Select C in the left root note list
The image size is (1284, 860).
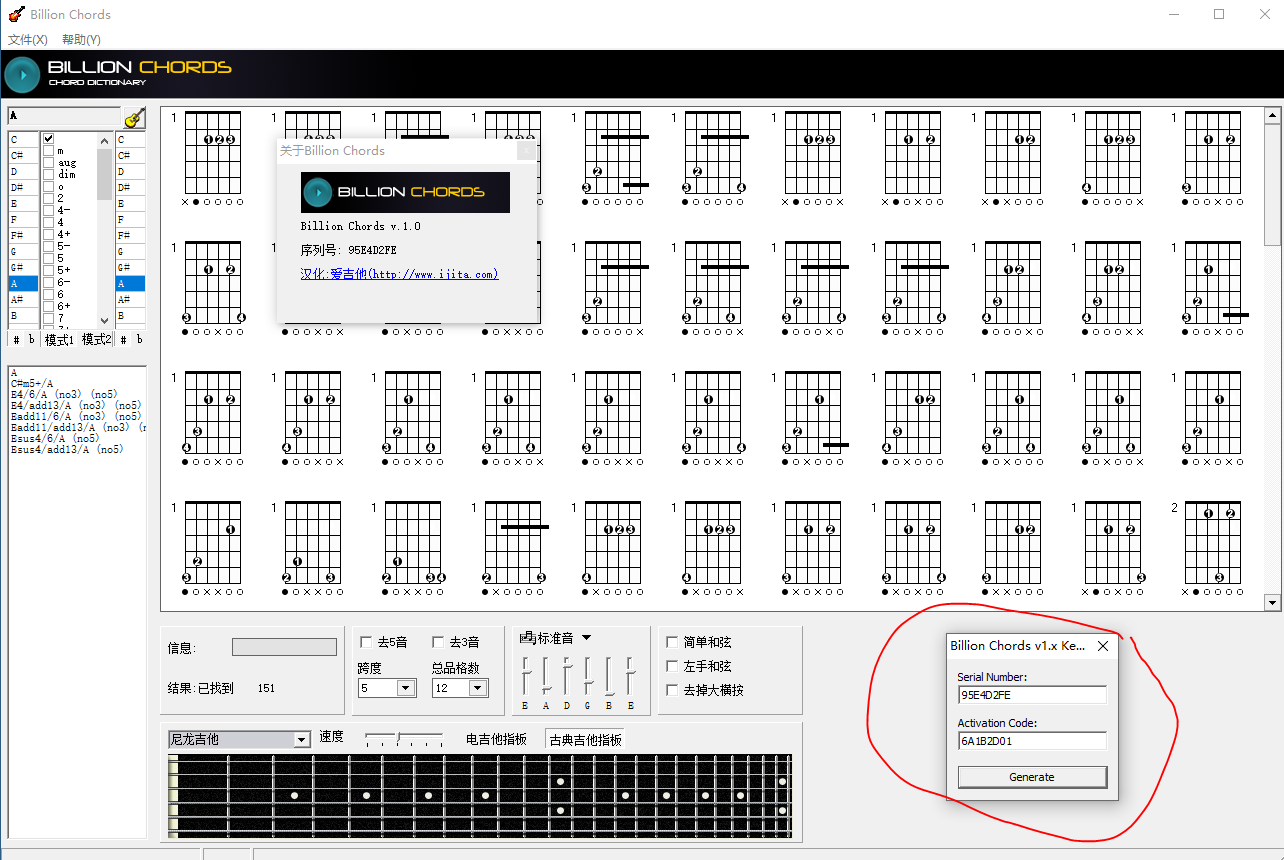point(23,140)
